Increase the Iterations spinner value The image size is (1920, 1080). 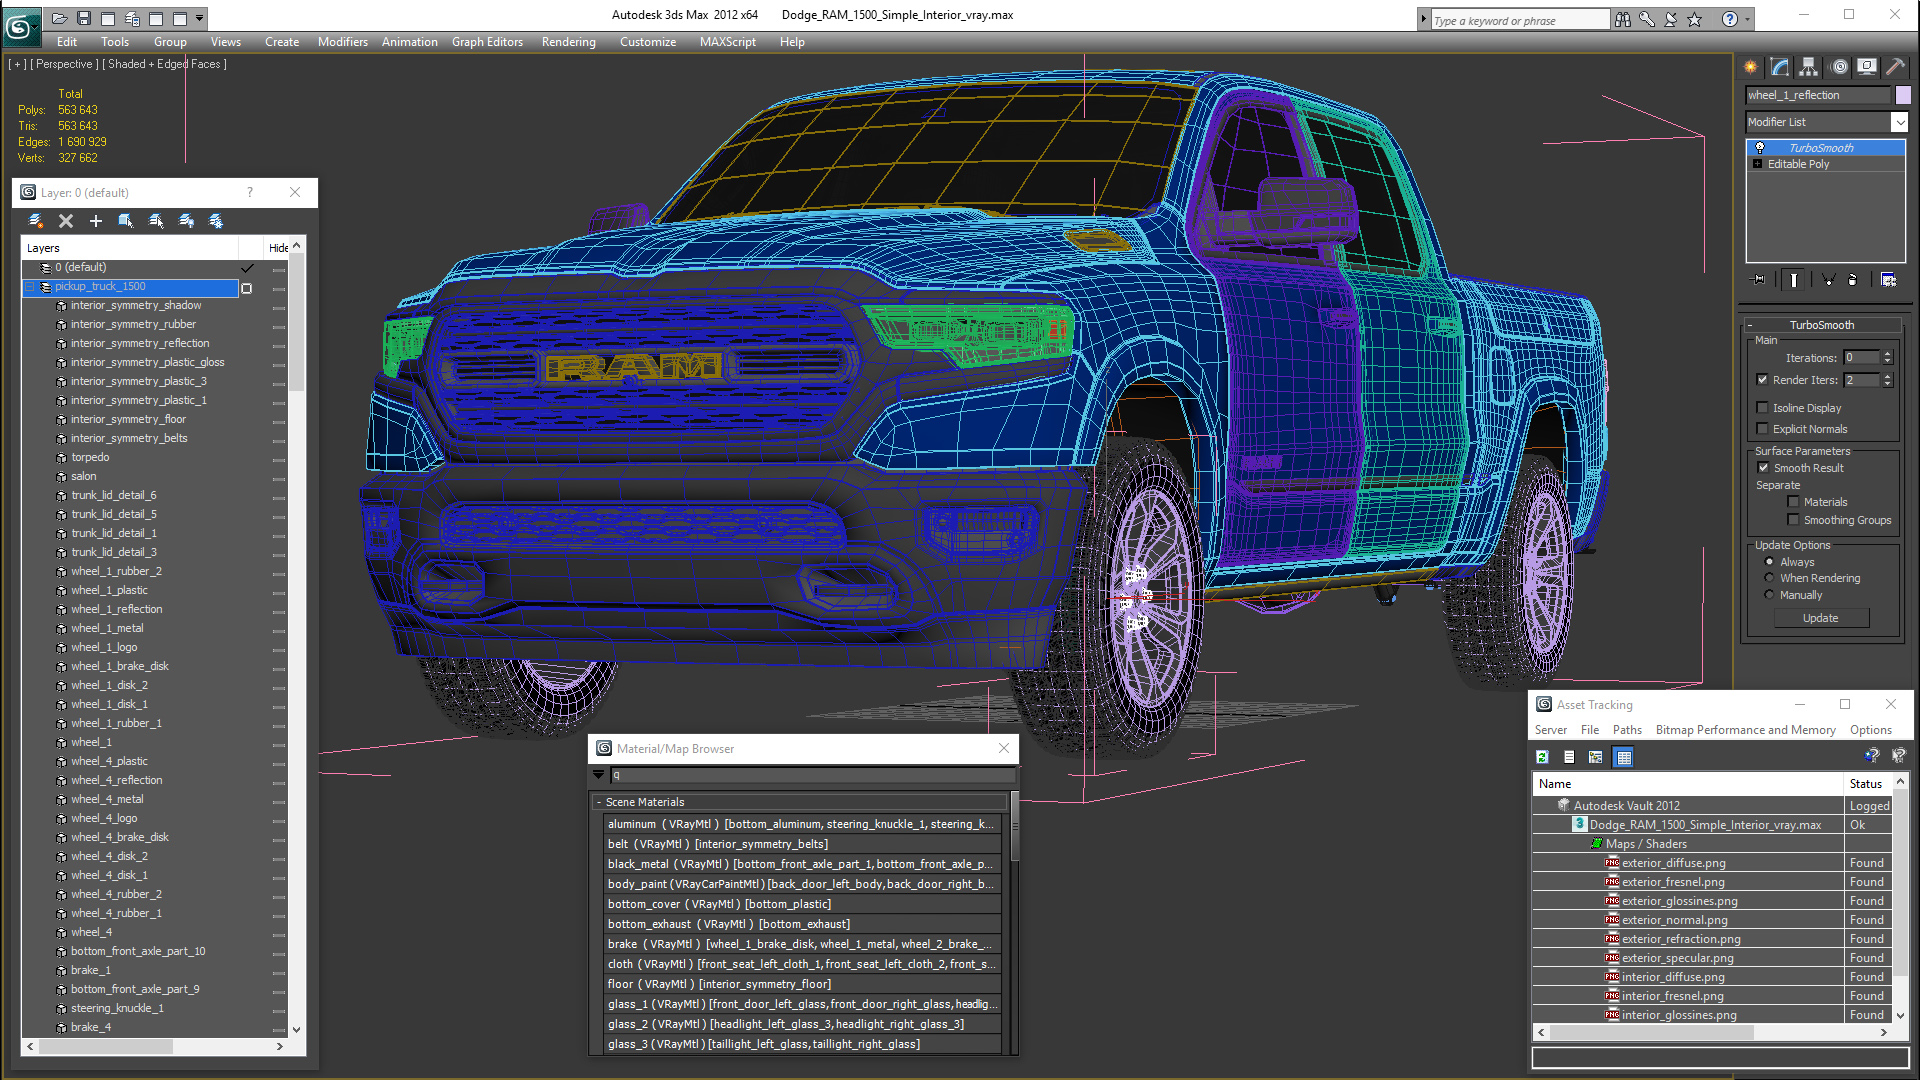1888,354
